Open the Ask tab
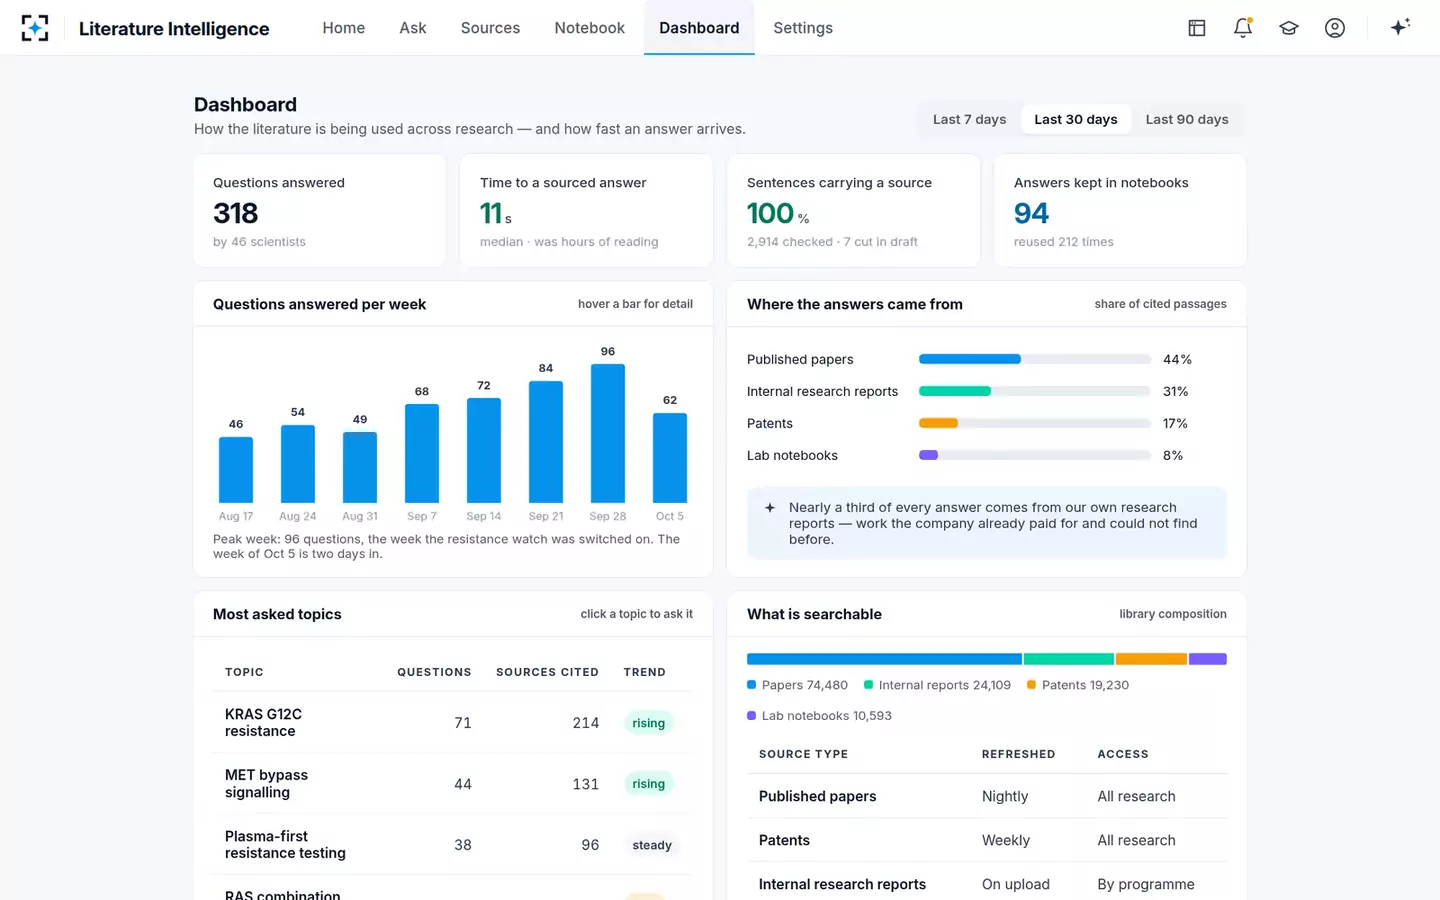 (413, 28)
